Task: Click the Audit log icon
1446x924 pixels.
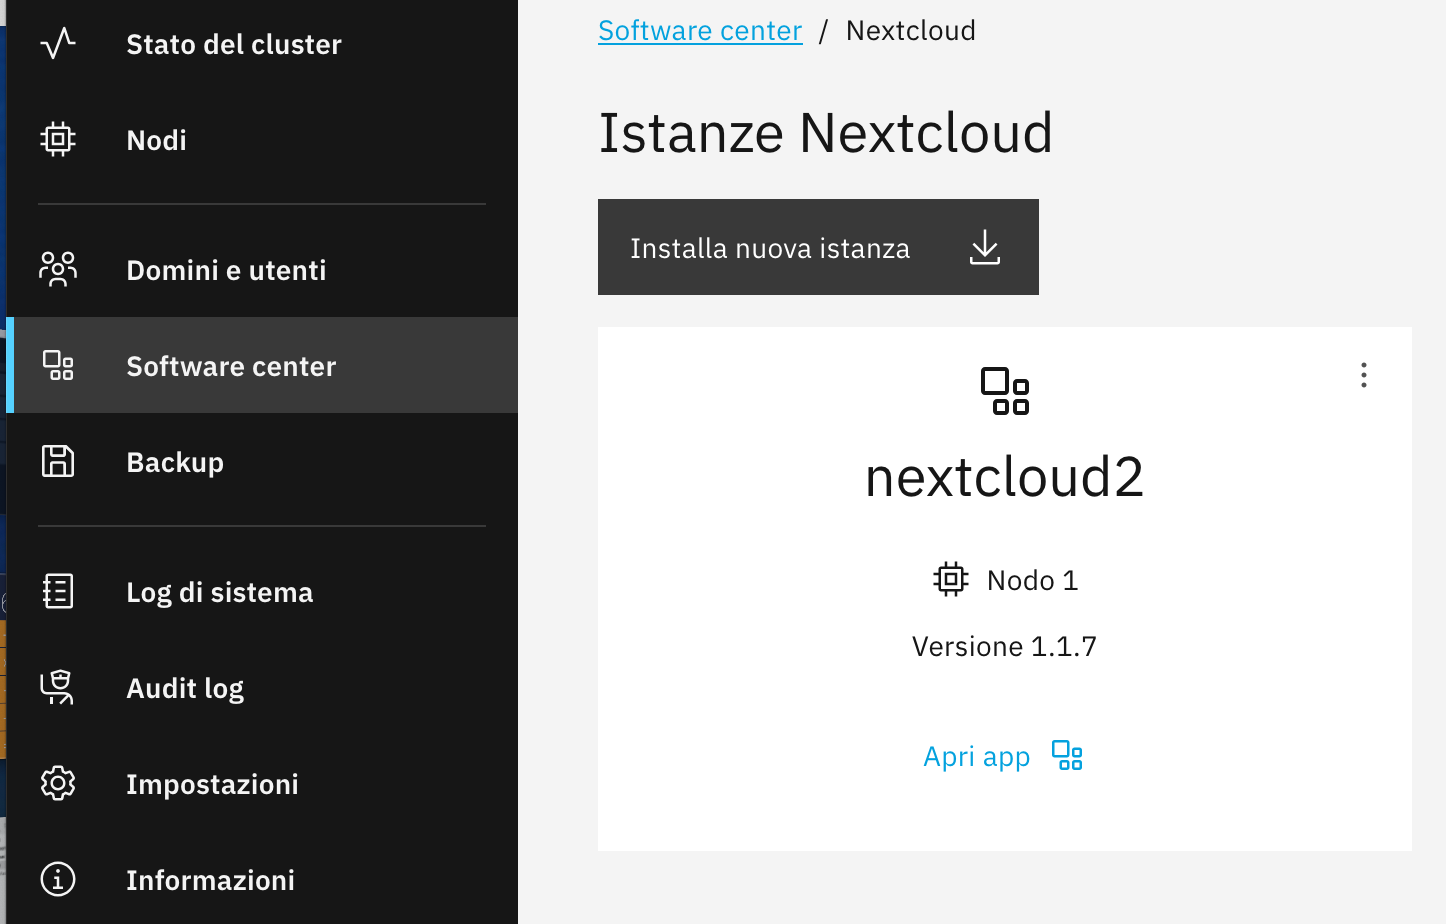Action: point(58,687)
